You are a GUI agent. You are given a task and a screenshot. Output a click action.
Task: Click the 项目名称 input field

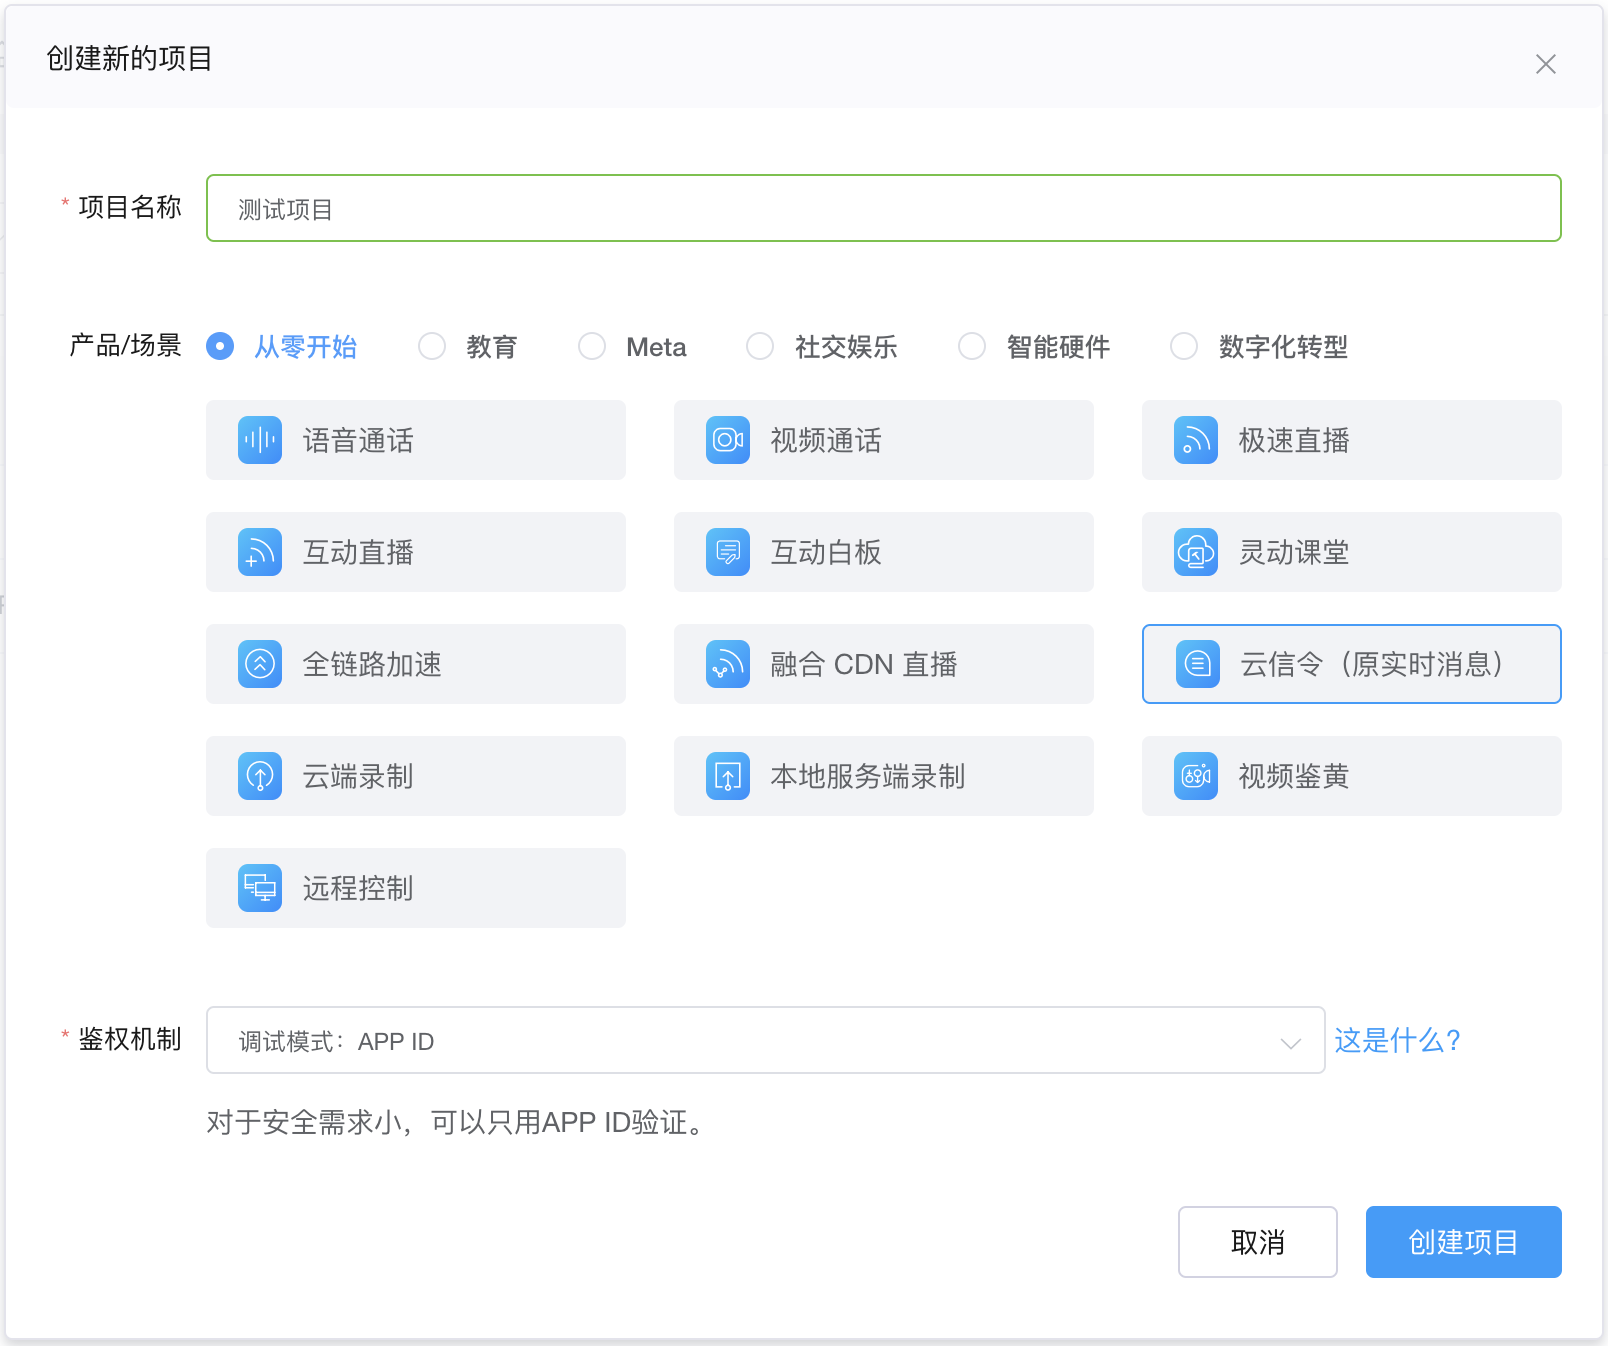tap(884, 208)
